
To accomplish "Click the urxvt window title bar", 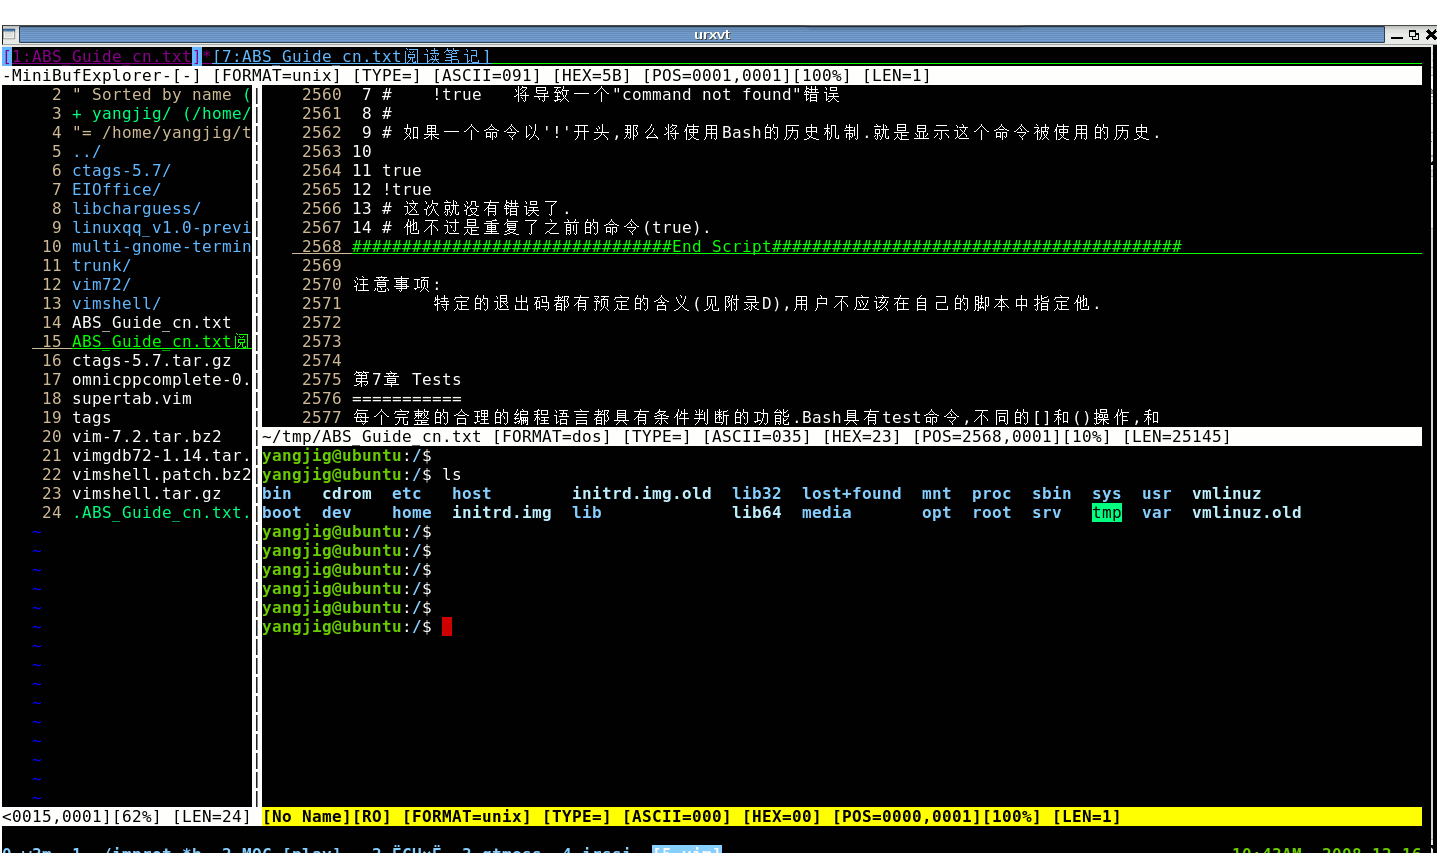I will pos(700,34).
